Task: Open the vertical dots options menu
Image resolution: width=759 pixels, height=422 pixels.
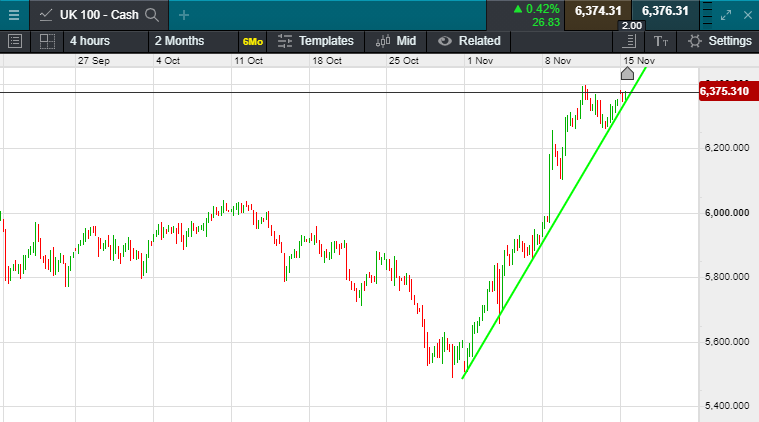Action: click(707, 15)
